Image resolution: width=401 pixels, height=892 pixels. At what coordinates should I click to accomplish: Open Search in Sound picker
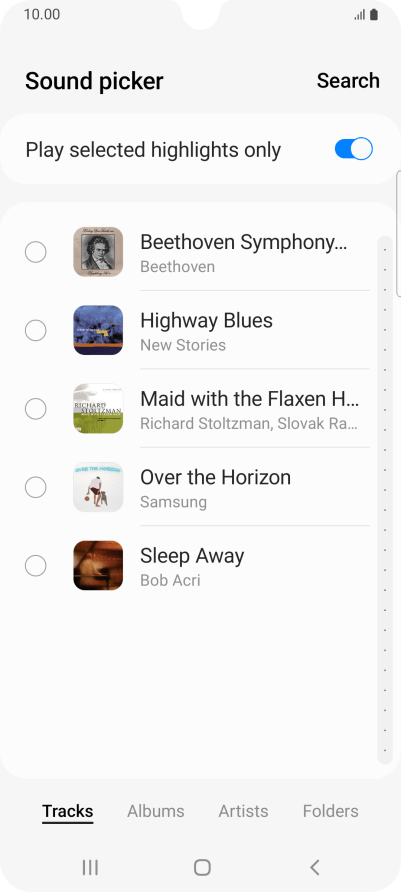click(x=348, y=81)
